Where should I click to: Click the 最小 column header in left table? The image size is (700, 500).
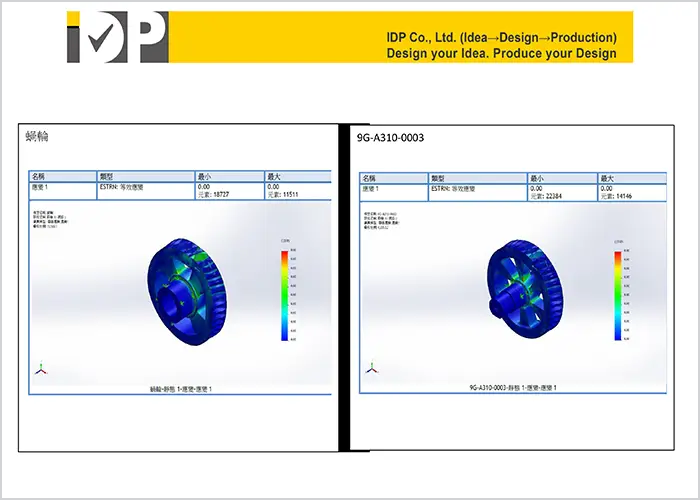[205, 176]
